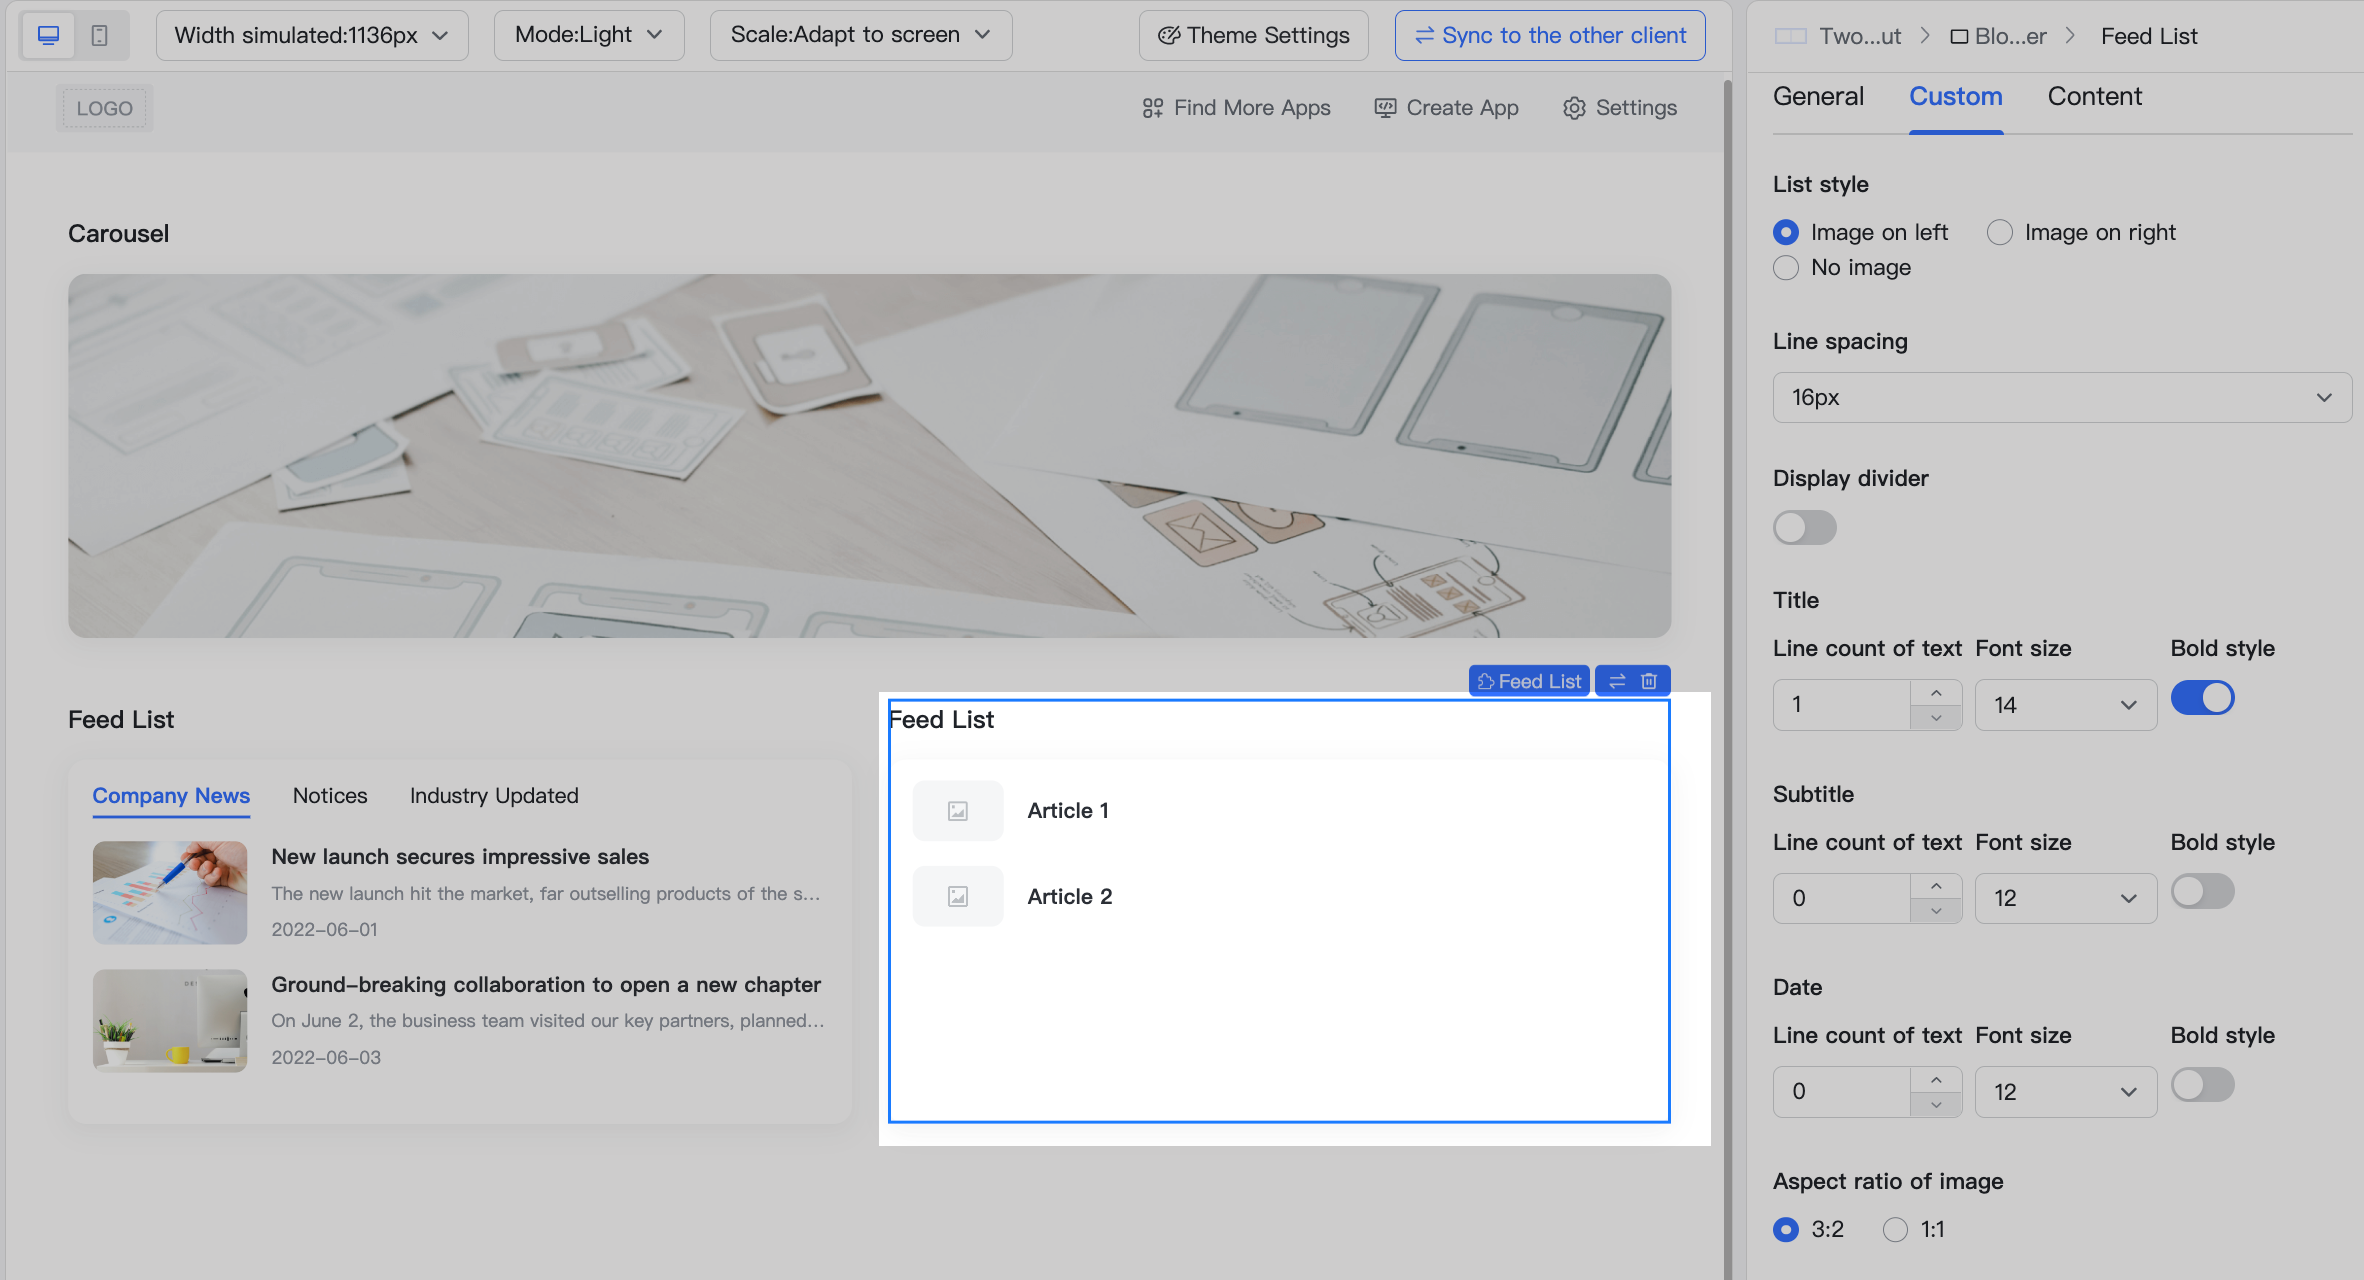The width and height of the screenshot is (2364, 1280).
Task: Click Sync to the other client
Action: [1549, 34]
